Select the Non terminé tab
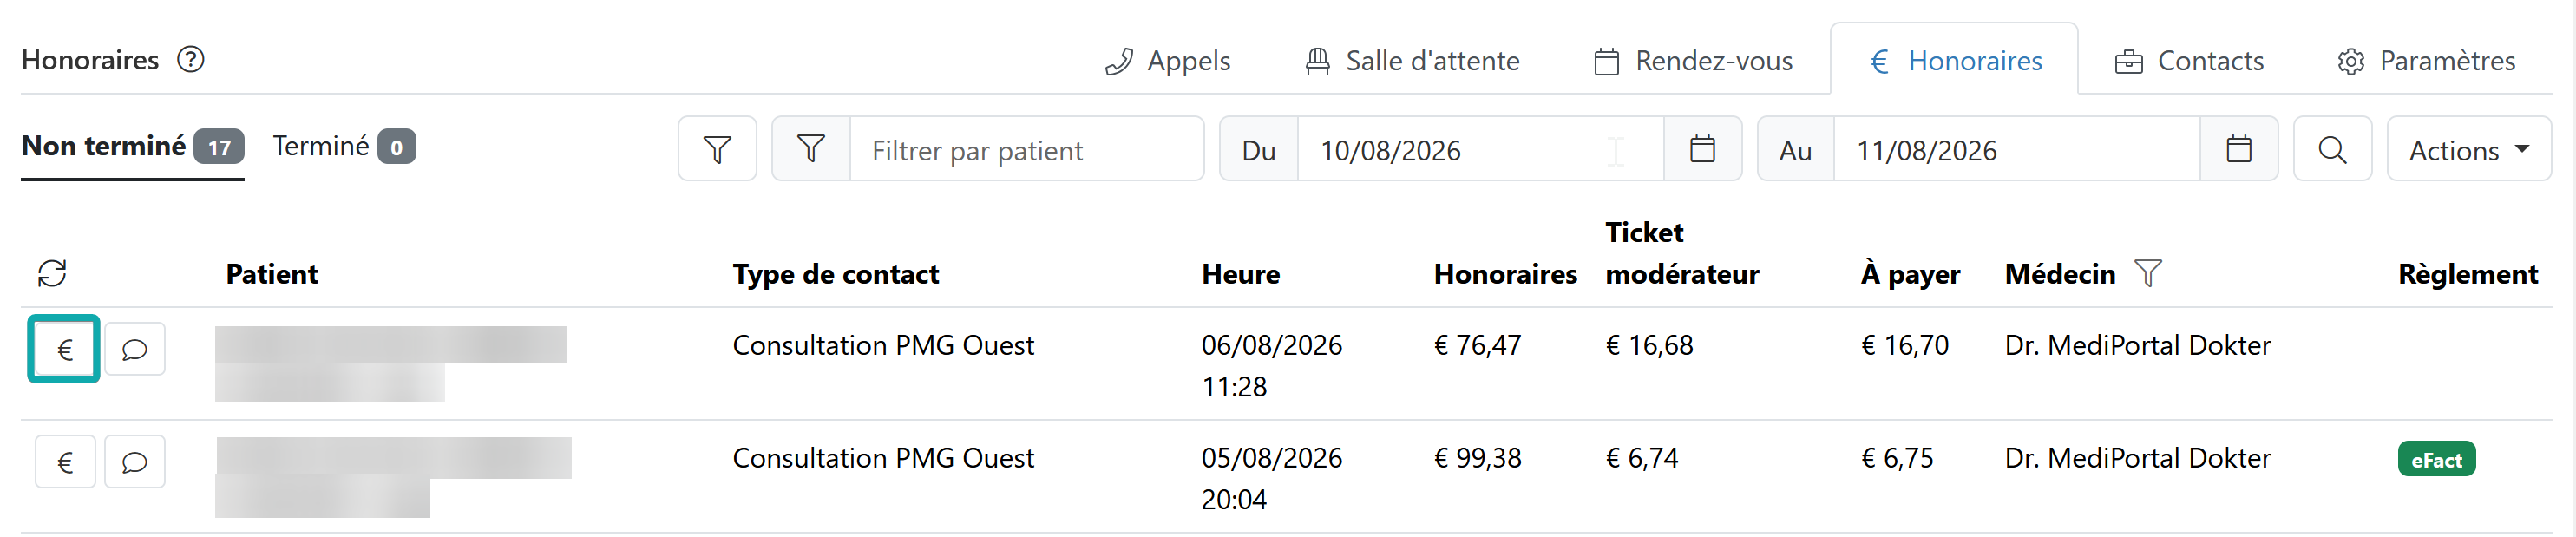This screenshot has height=537, width=2576. pos(133,147)
